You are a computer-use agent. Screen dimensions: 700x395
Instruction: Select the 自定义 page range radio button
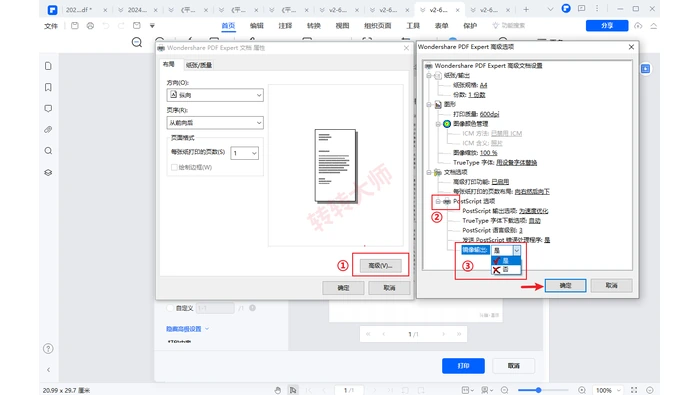tap(170, 308)
